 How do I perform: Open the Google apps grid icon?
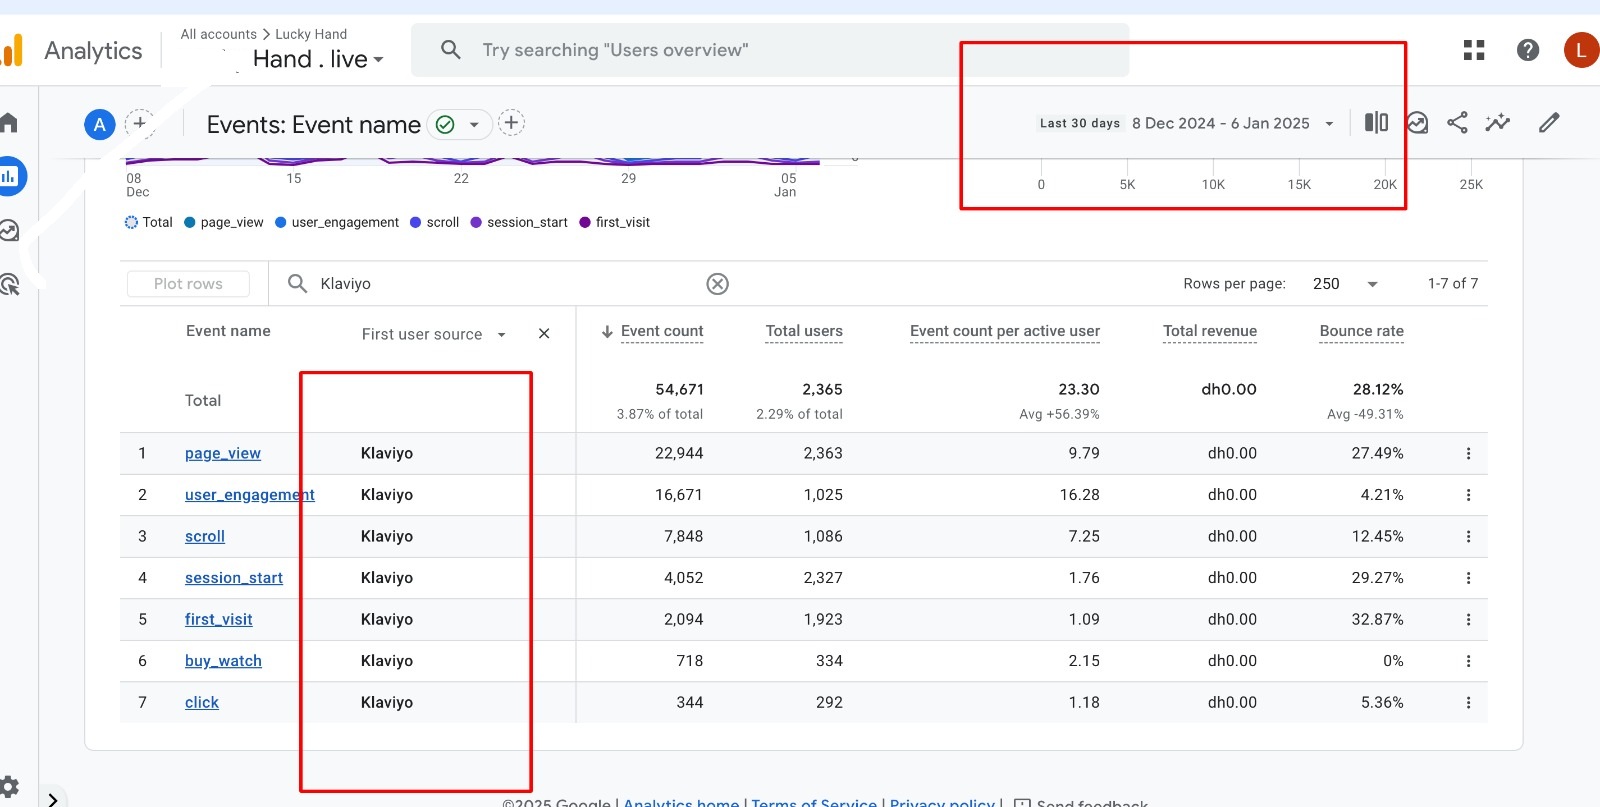tap(1473, 50)
